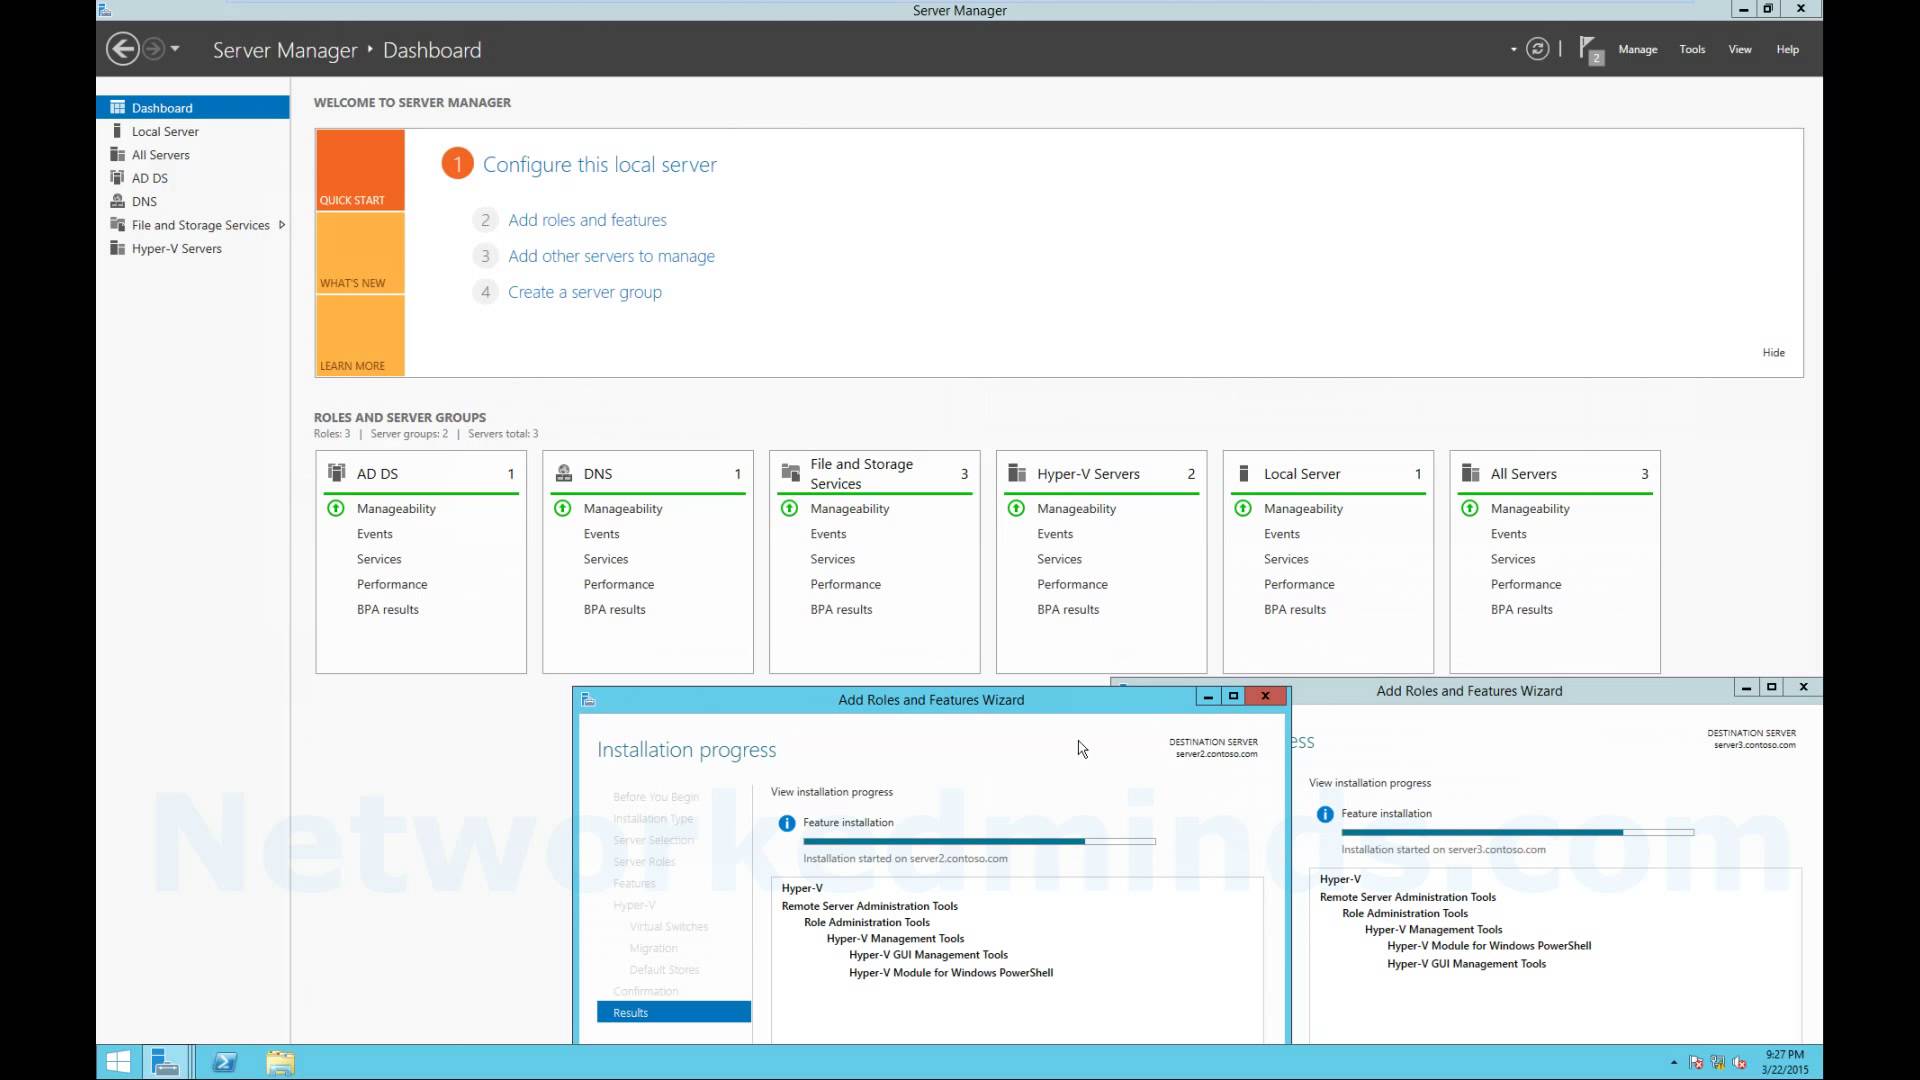The width and height of the screenshot is (1920, 1080).
Task: Select Hyper-V Servers in the sidebar
Action: (193, 248)
